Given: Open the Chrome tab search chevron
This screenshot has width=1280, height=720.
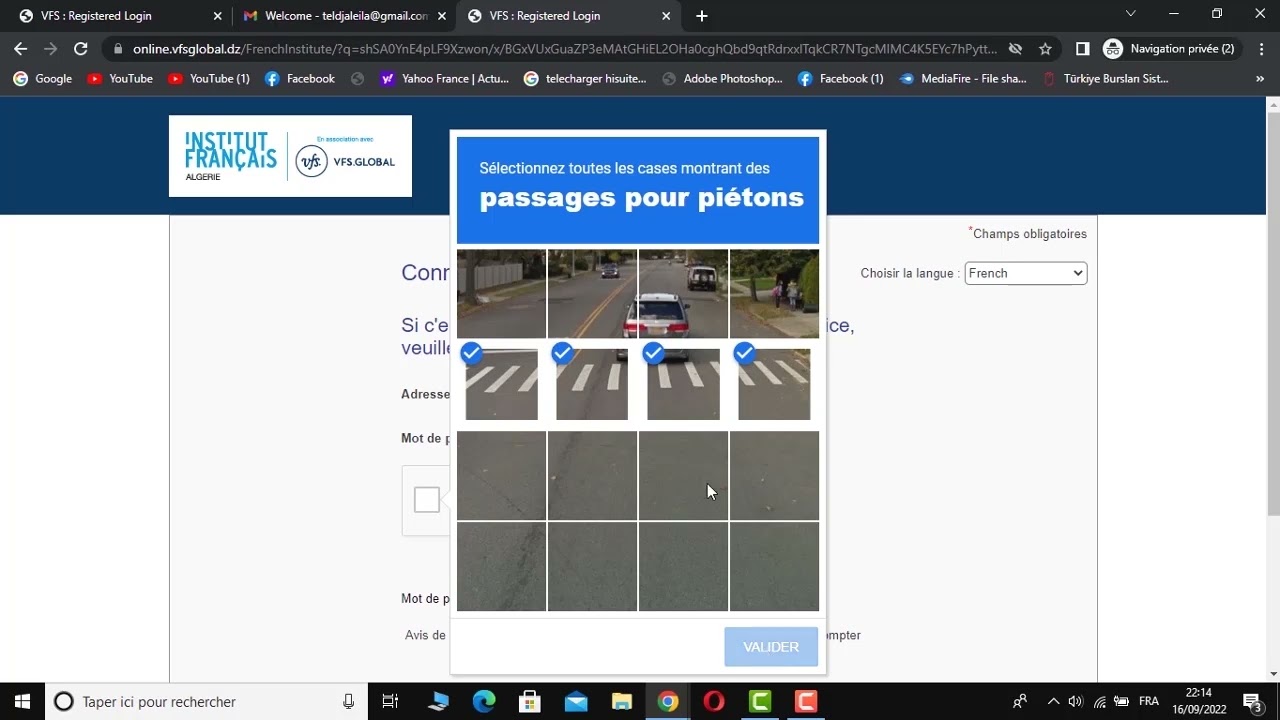Looking at the screenshot, I should [1131, 14].
